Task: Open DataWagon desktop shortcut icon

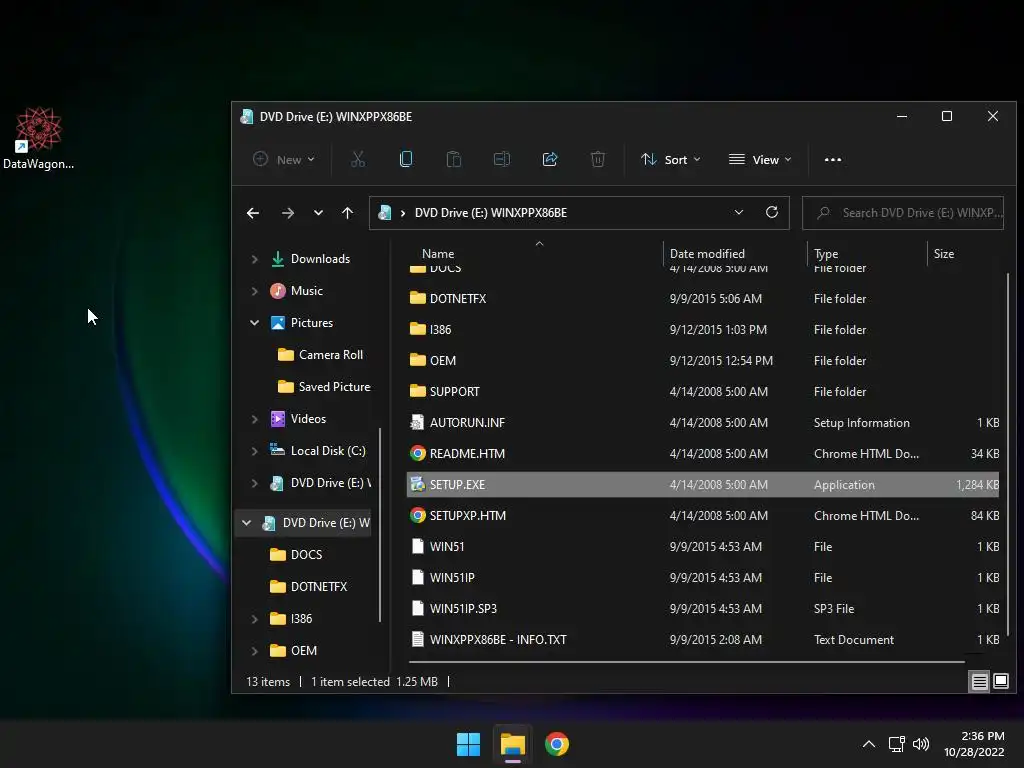Action: [39, 138]
